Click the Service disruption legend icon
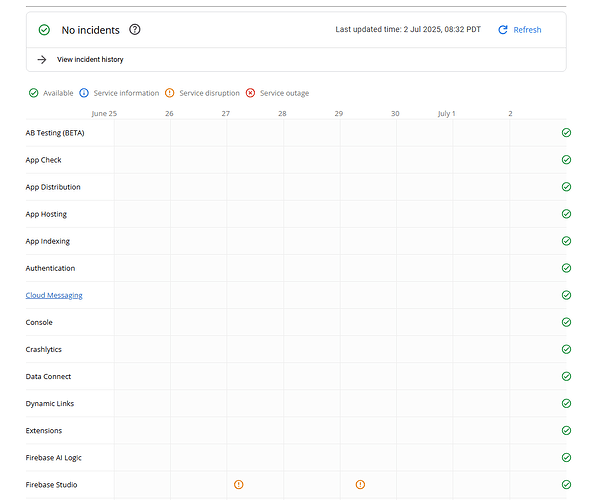Viewport: 597px width, 500px height. (169, 93)
